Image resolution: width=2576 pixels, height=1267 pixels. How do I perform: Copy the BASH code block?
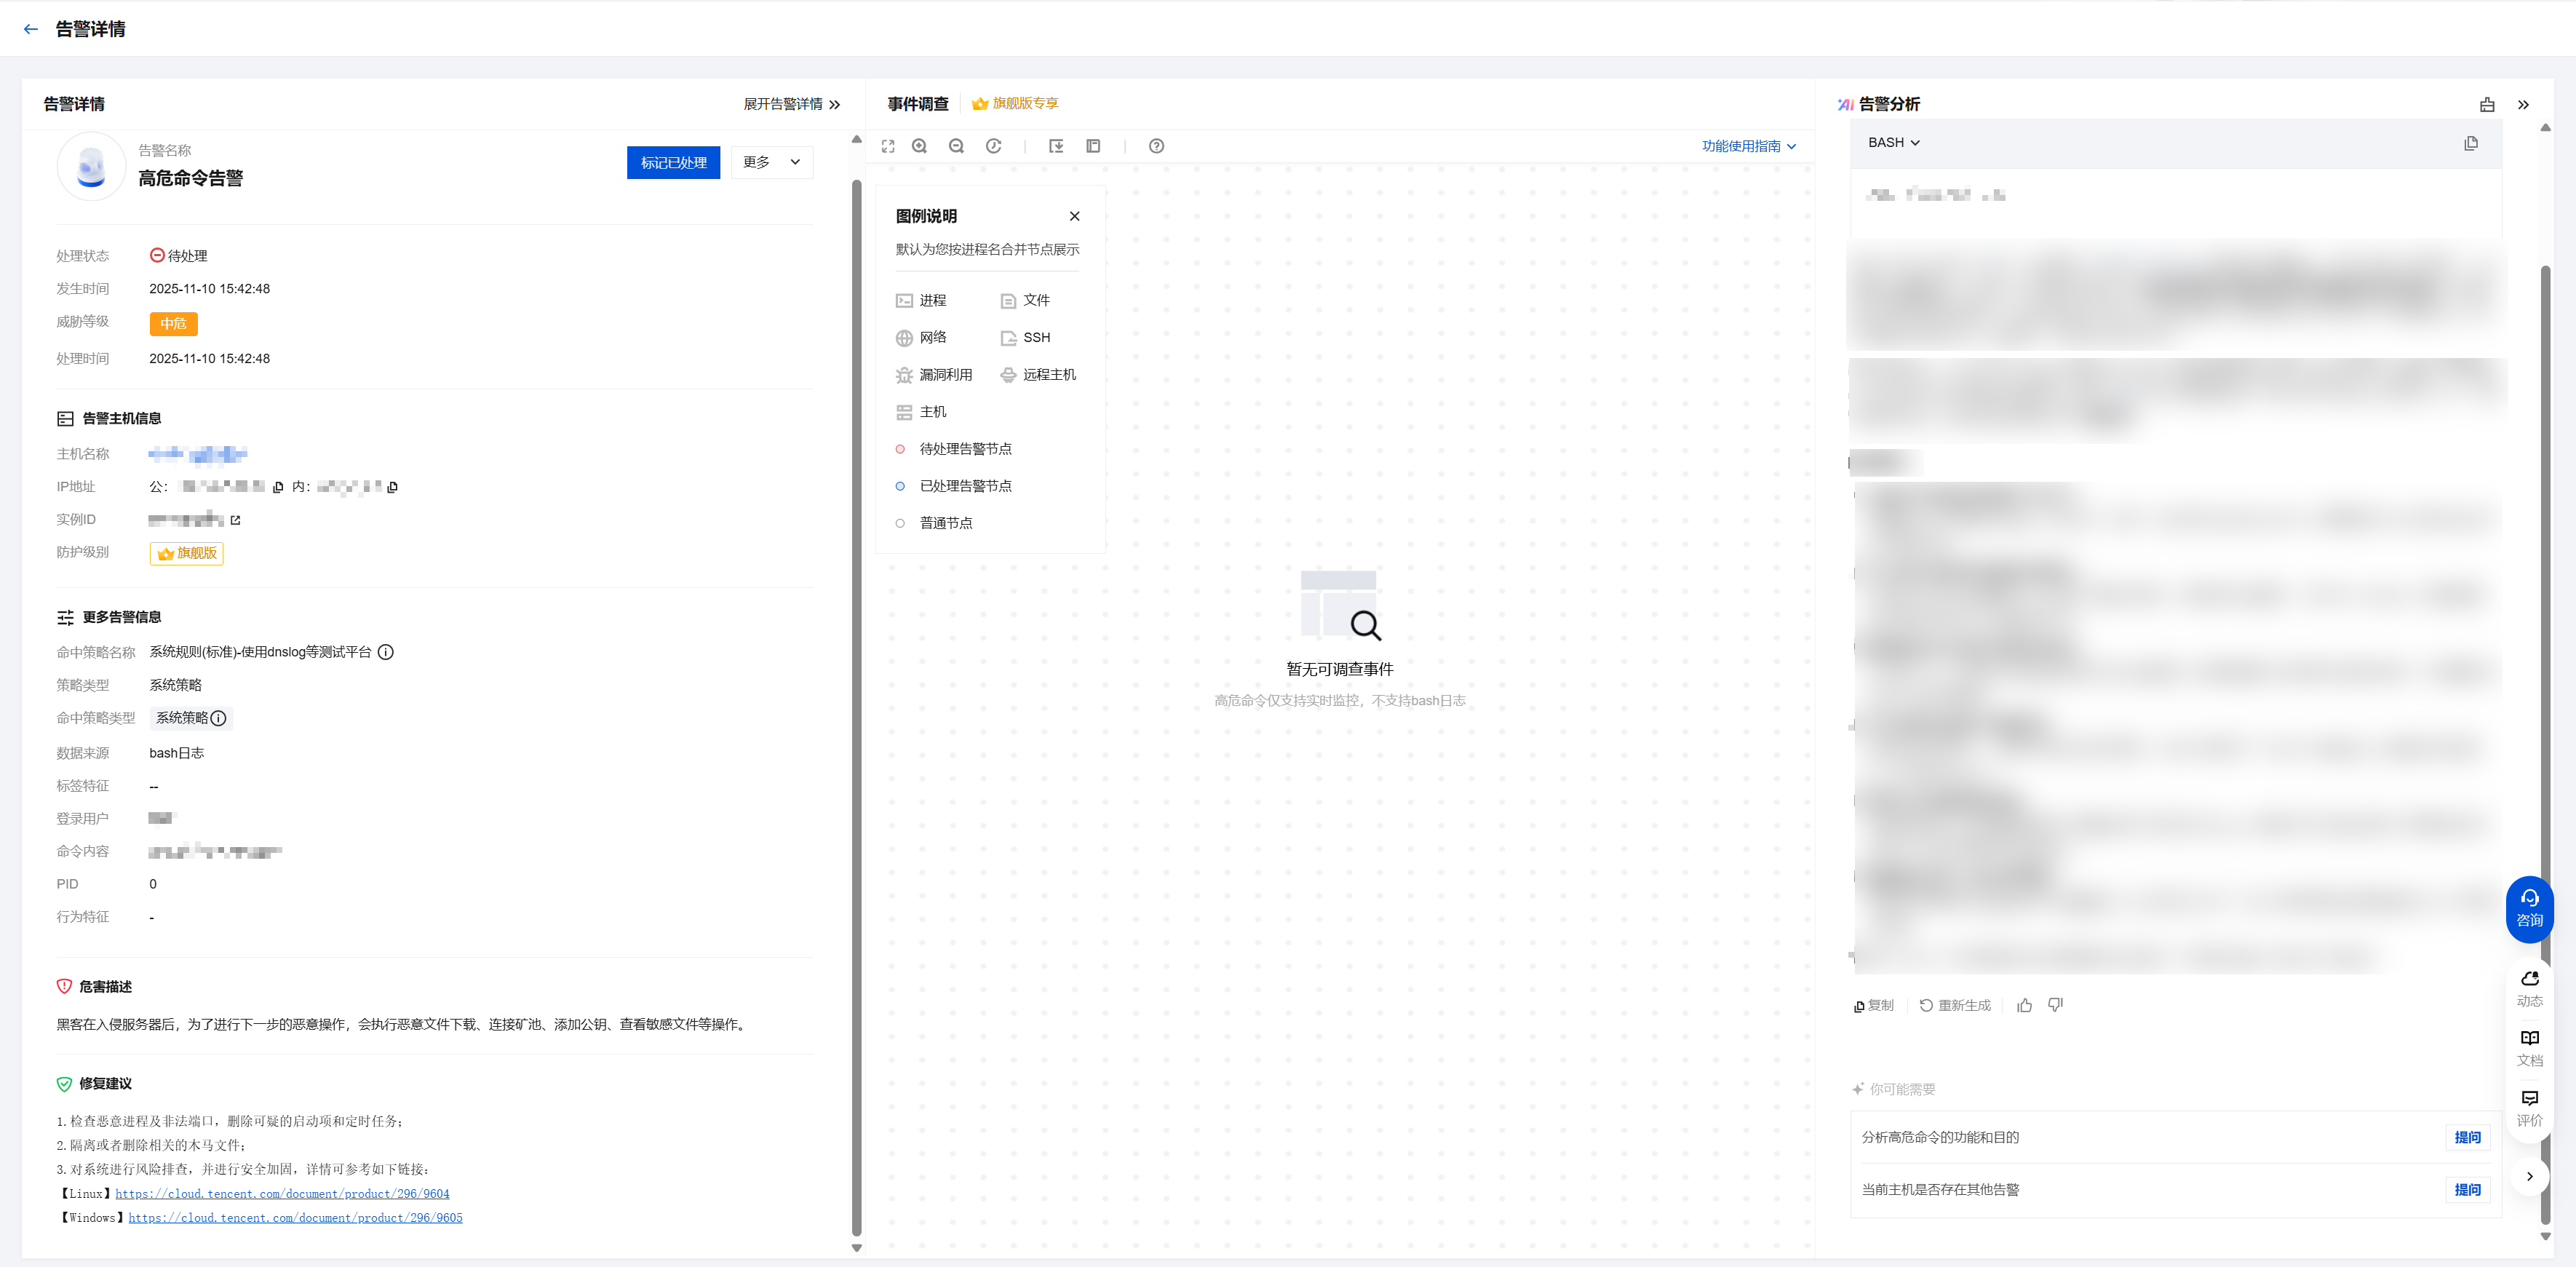click(2470, 143)
